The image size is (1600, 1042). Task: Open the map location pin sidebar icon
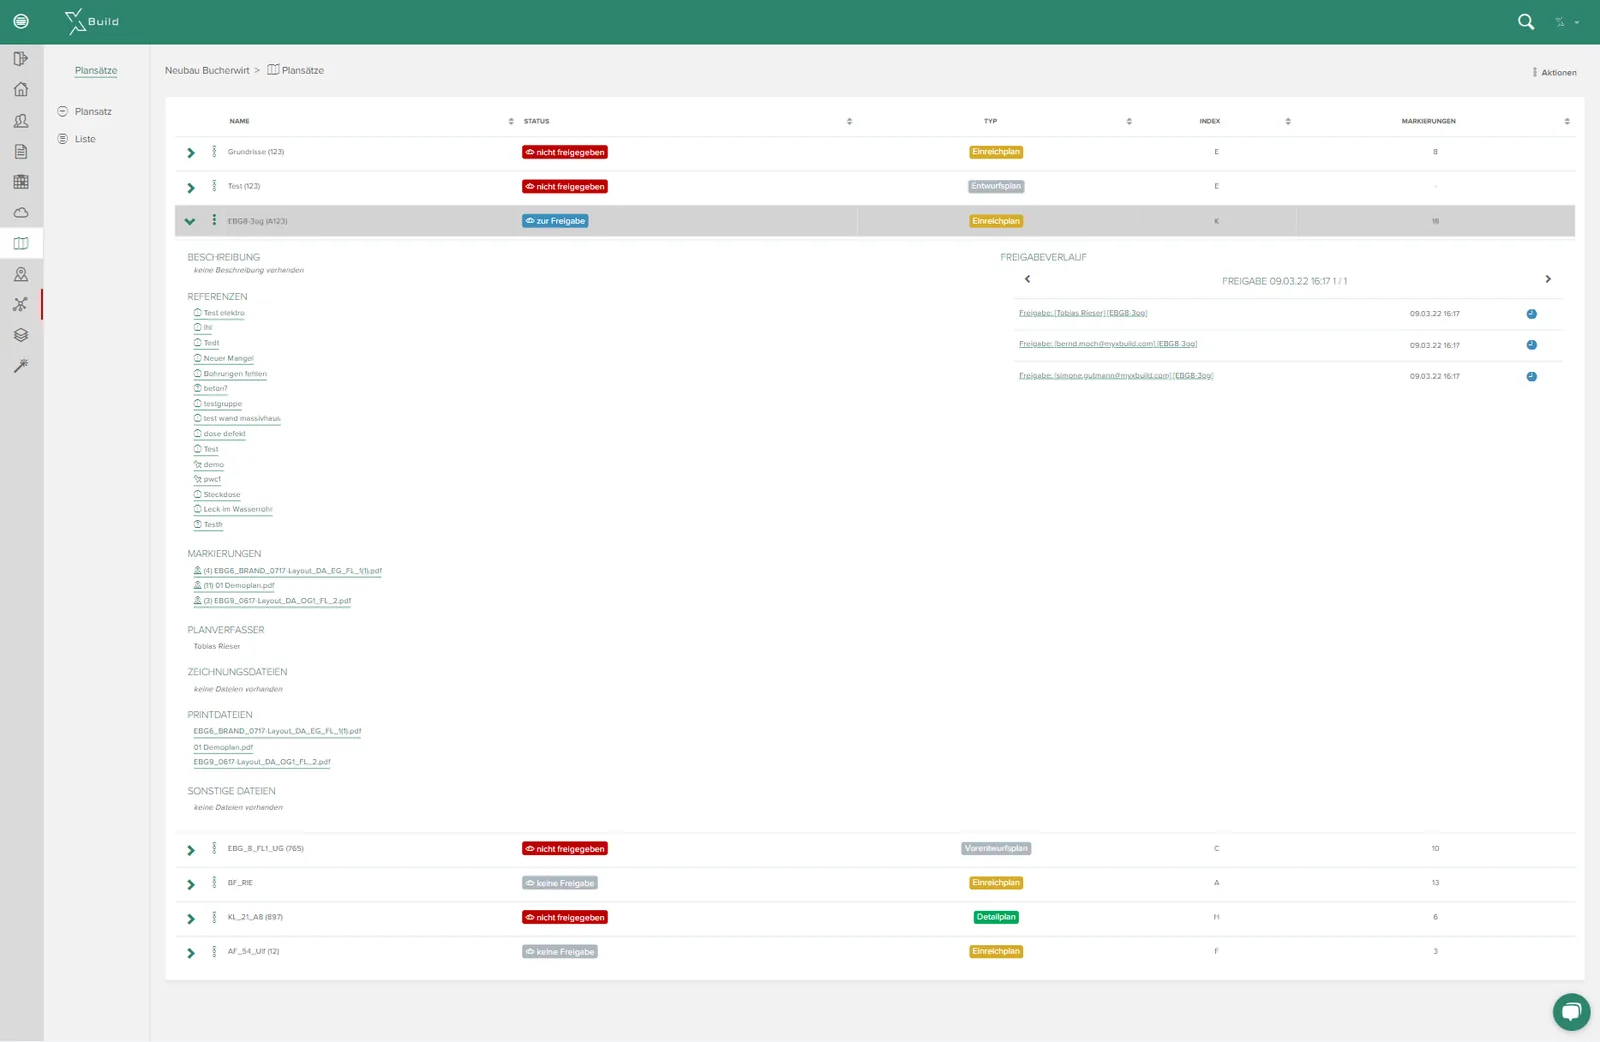21,274
